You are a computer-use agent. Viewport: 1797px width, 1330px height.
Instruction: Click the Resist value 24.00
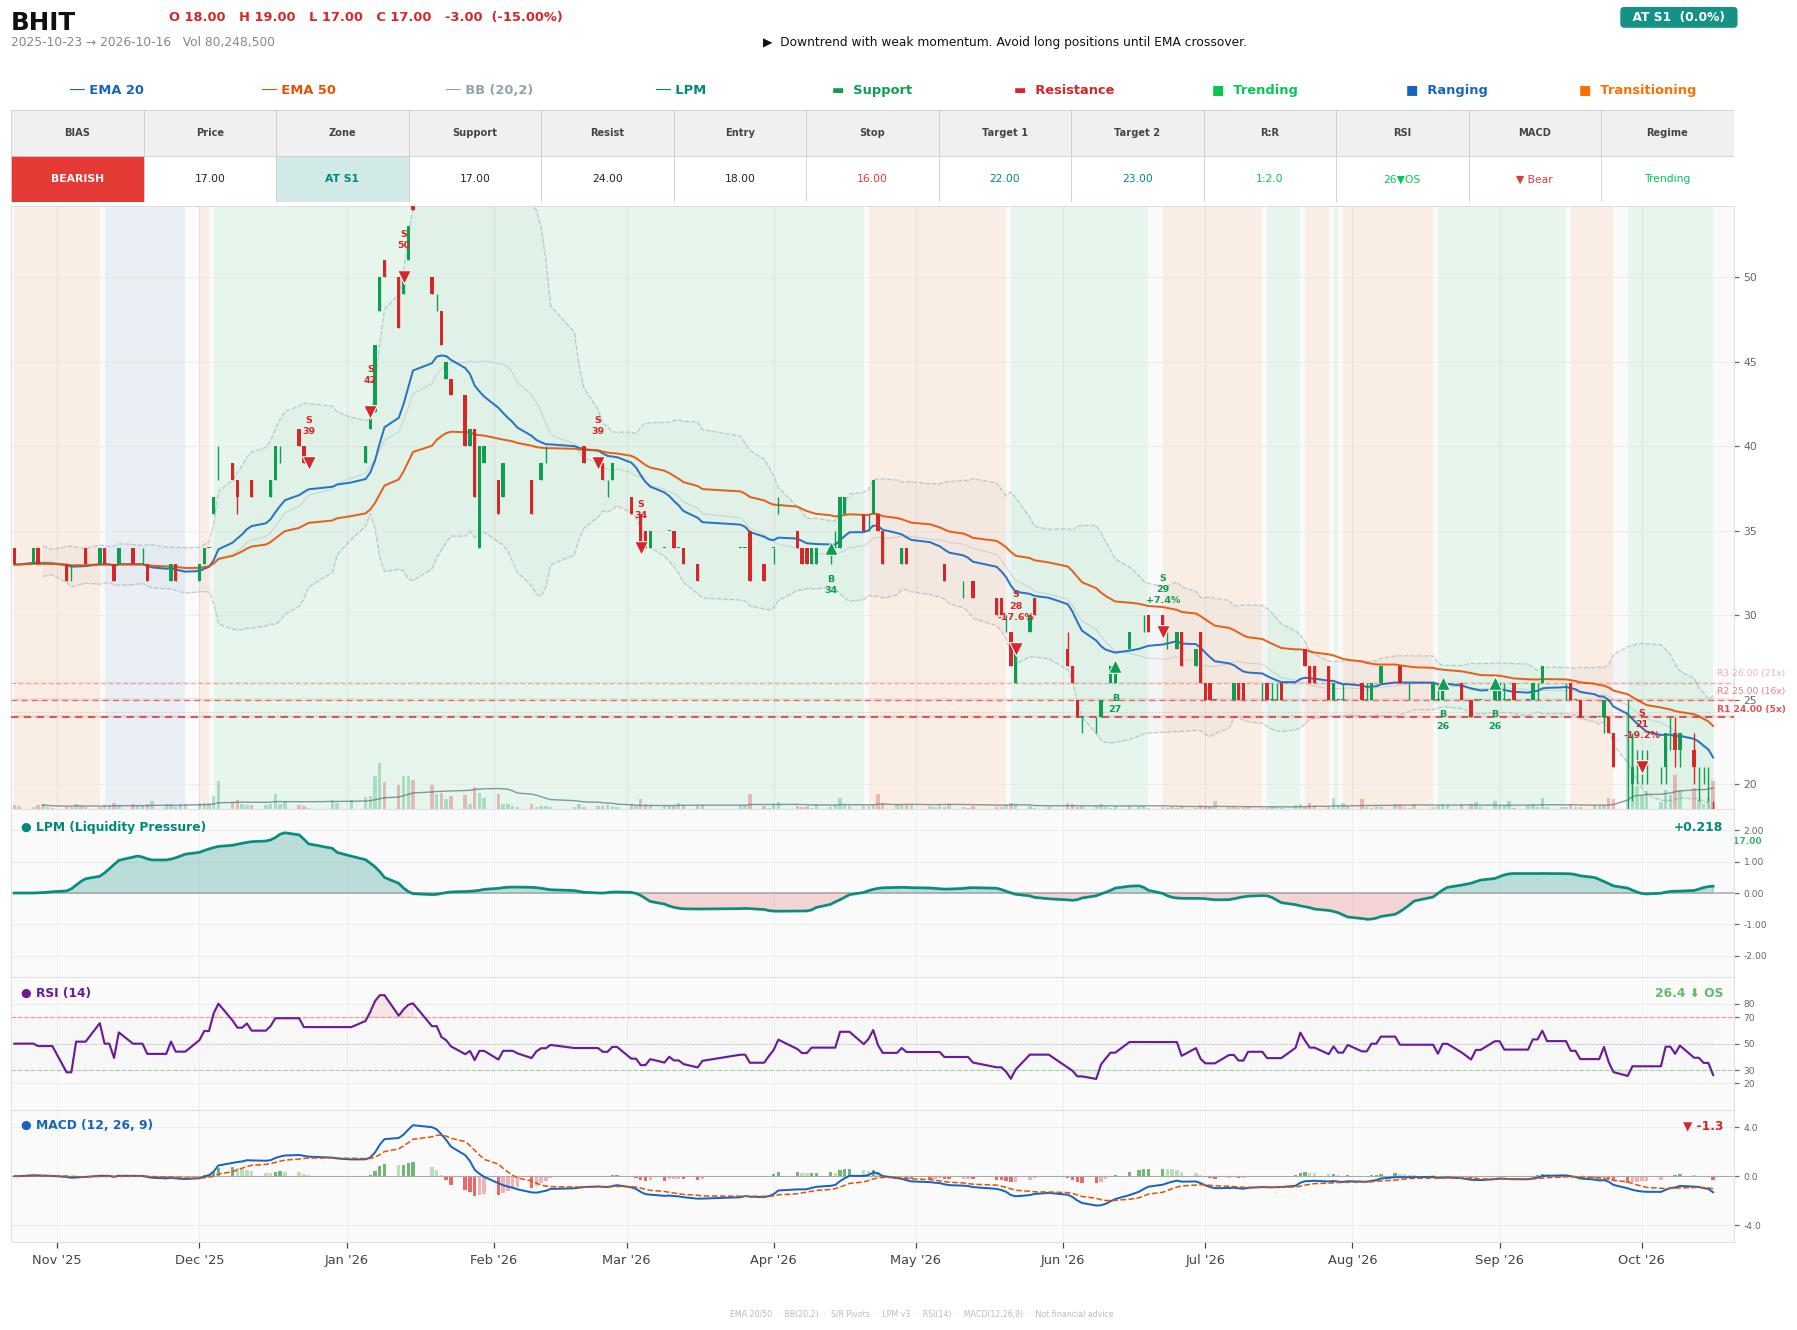click(607, 179)
